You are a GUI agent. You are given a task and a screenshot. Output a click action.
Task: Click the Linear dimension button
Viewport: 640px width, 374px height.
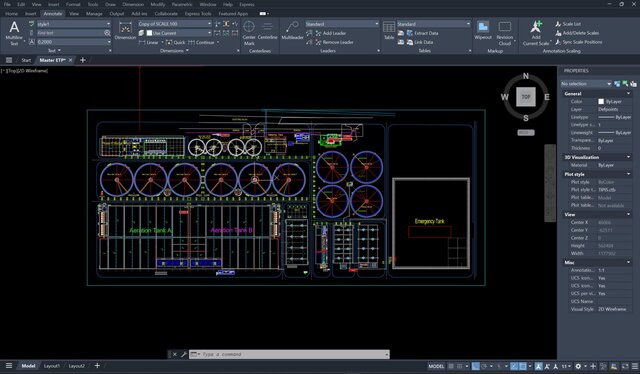pos(149,42)
